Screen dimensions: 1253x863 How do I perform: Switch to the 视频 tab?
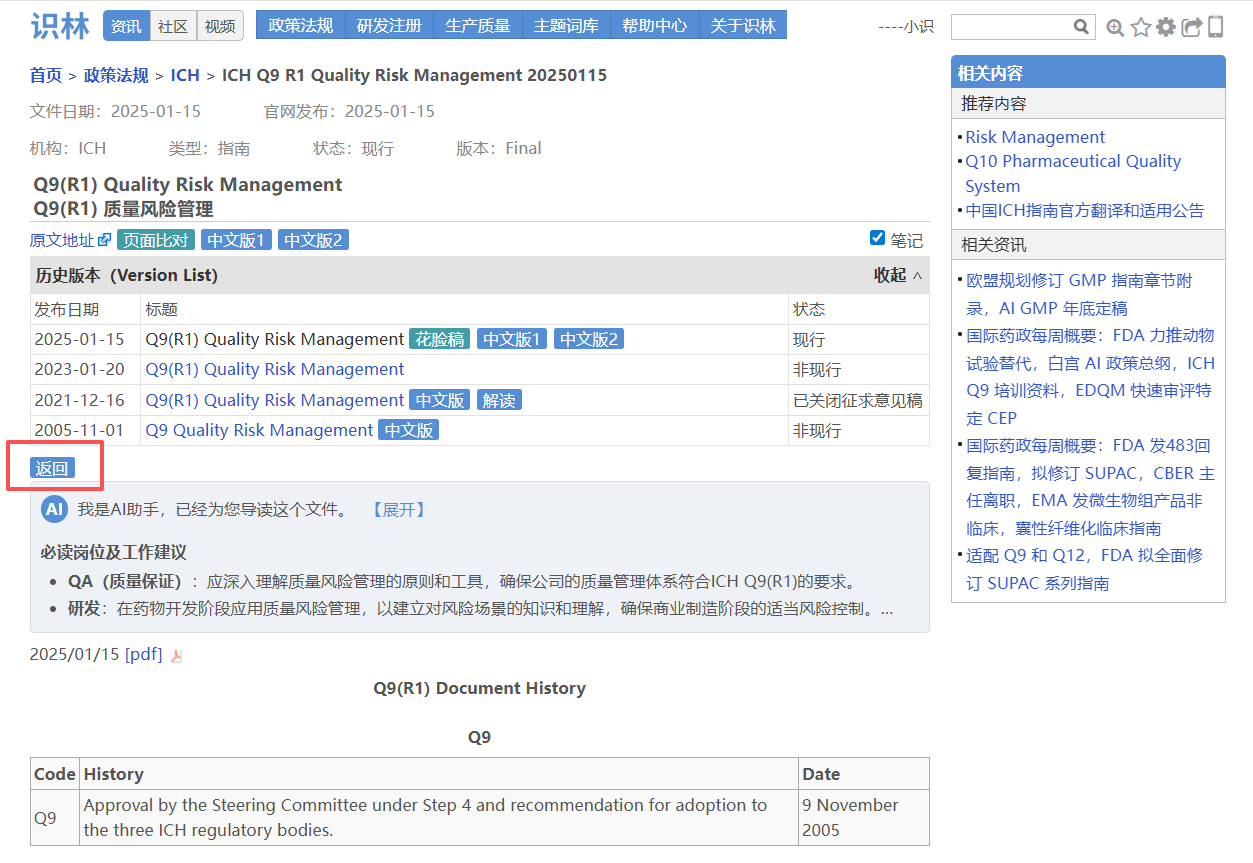point(220,27)
